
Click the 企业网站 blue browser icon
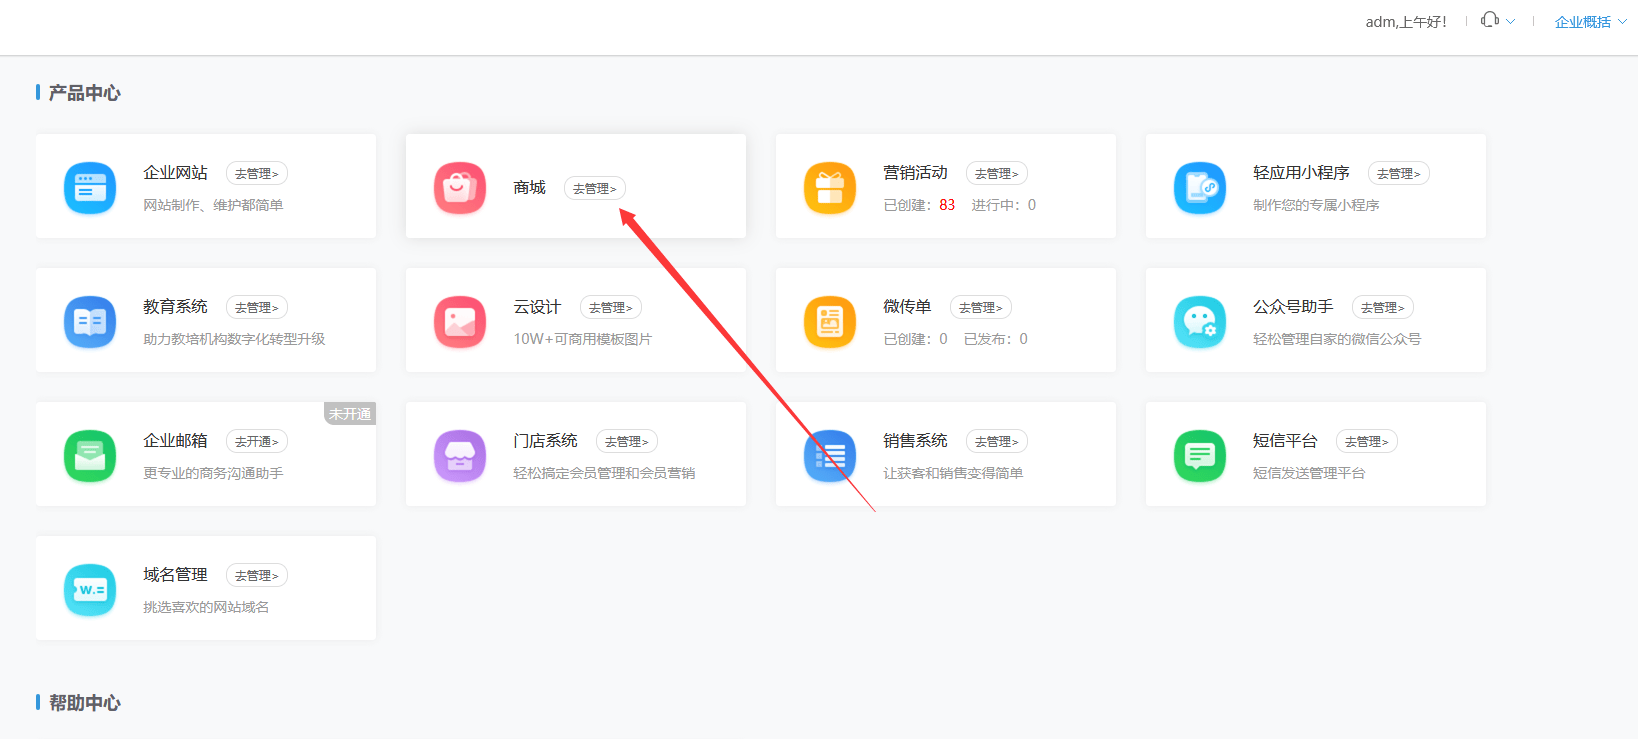click(x=90, y=187)
